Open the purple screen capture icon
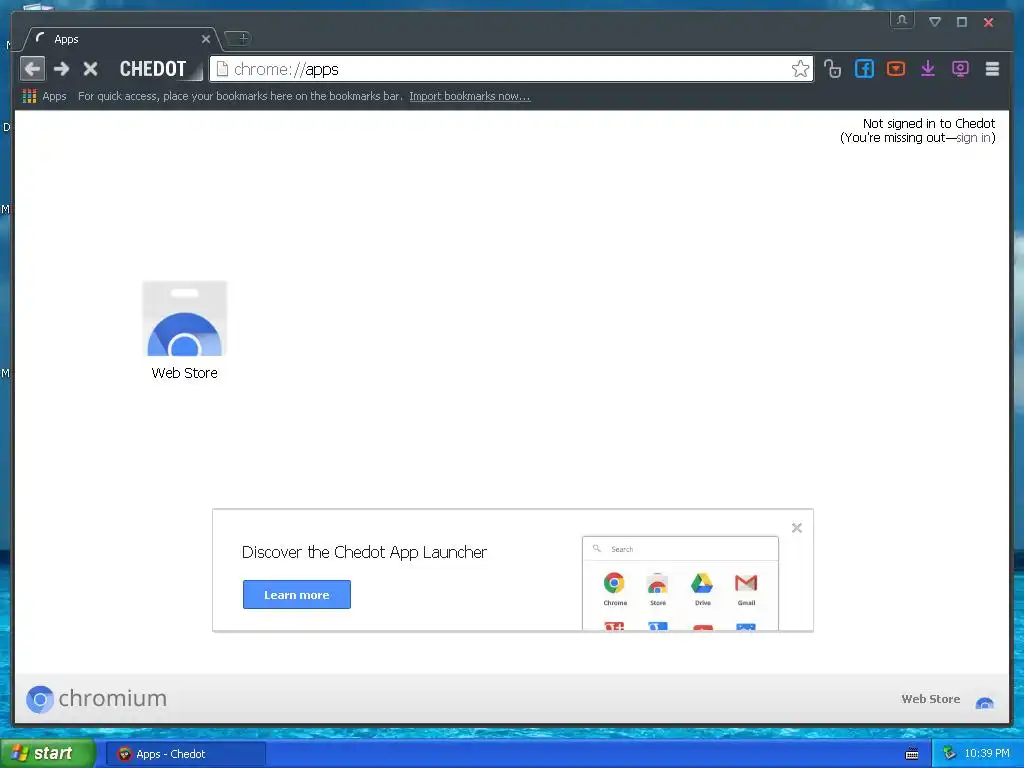 pos(960,69)
